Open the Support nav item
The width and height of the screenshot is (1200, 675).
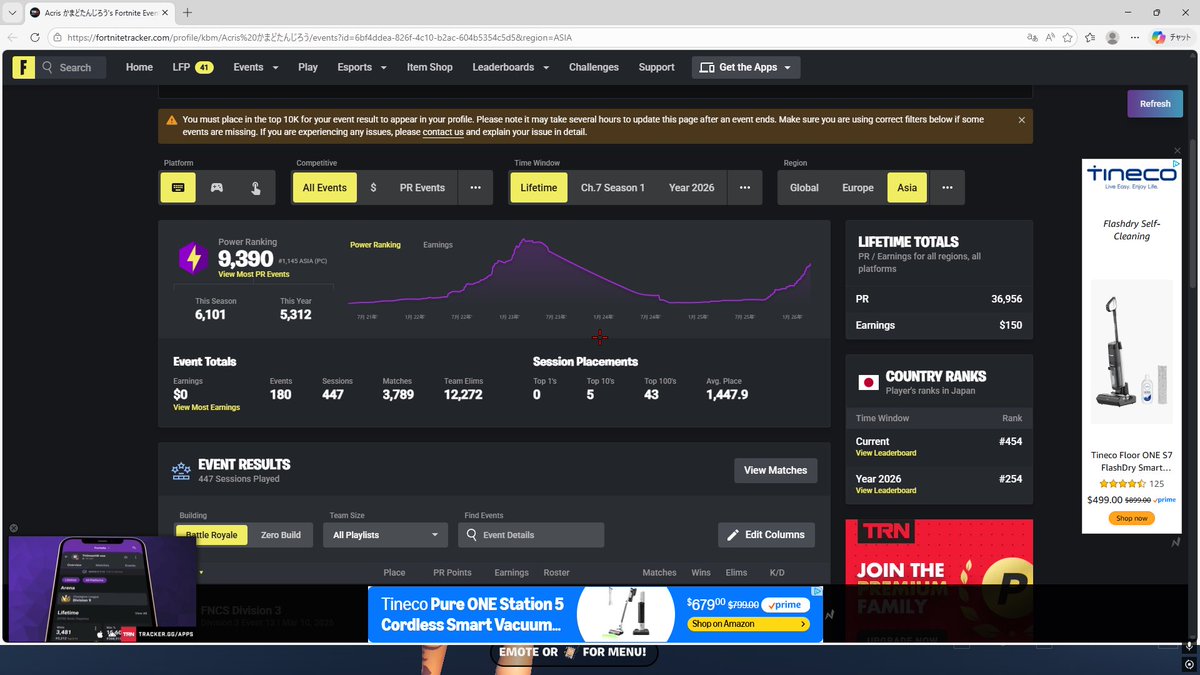656,67
